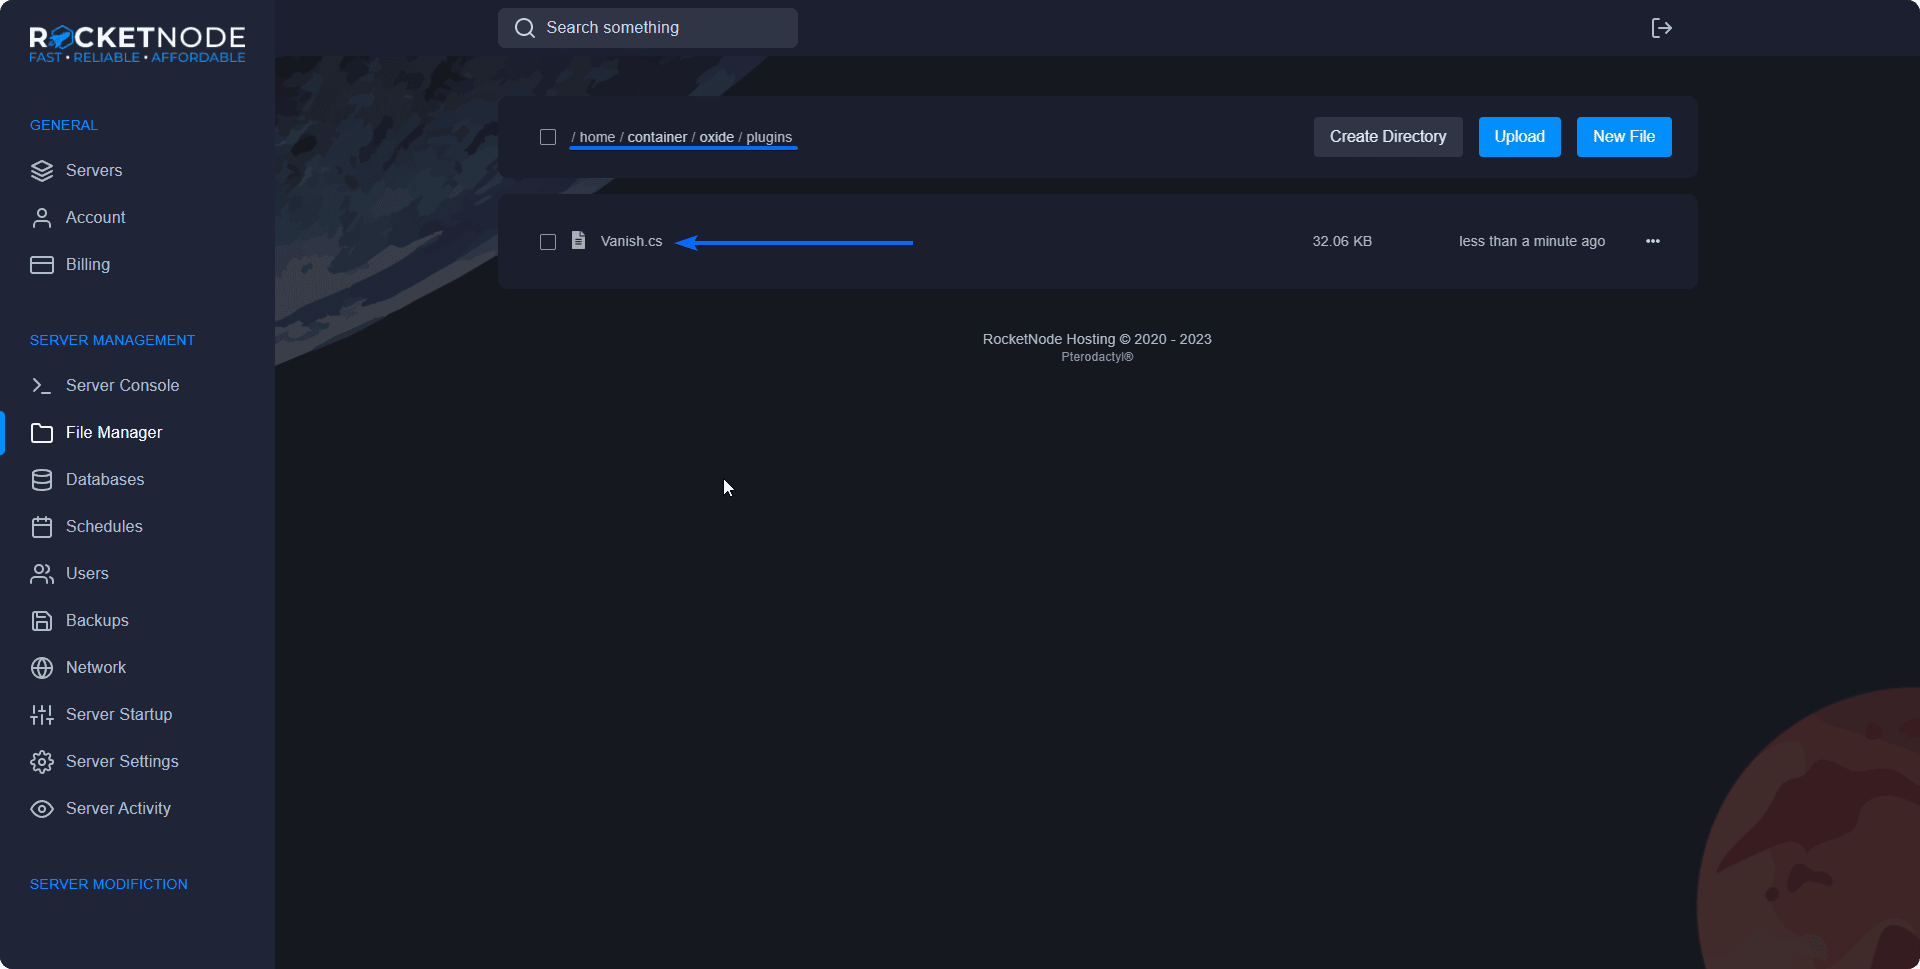Open the Vanish.cs three-dot options menu
Screen dimensions: 1920x969
[x=1652, y=241]
